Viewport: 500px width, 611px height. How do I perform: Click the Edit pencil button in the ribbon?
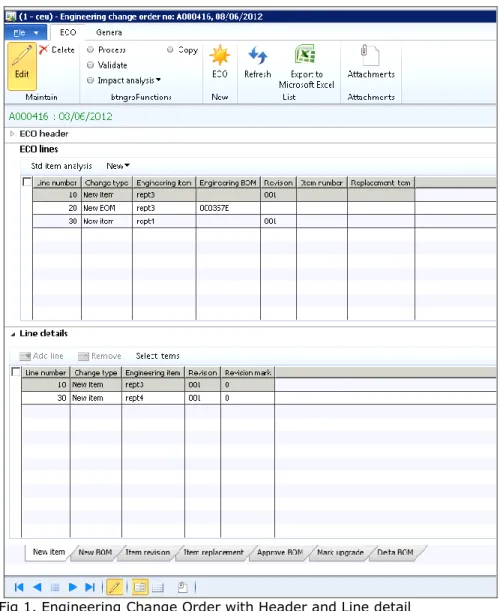22,65
